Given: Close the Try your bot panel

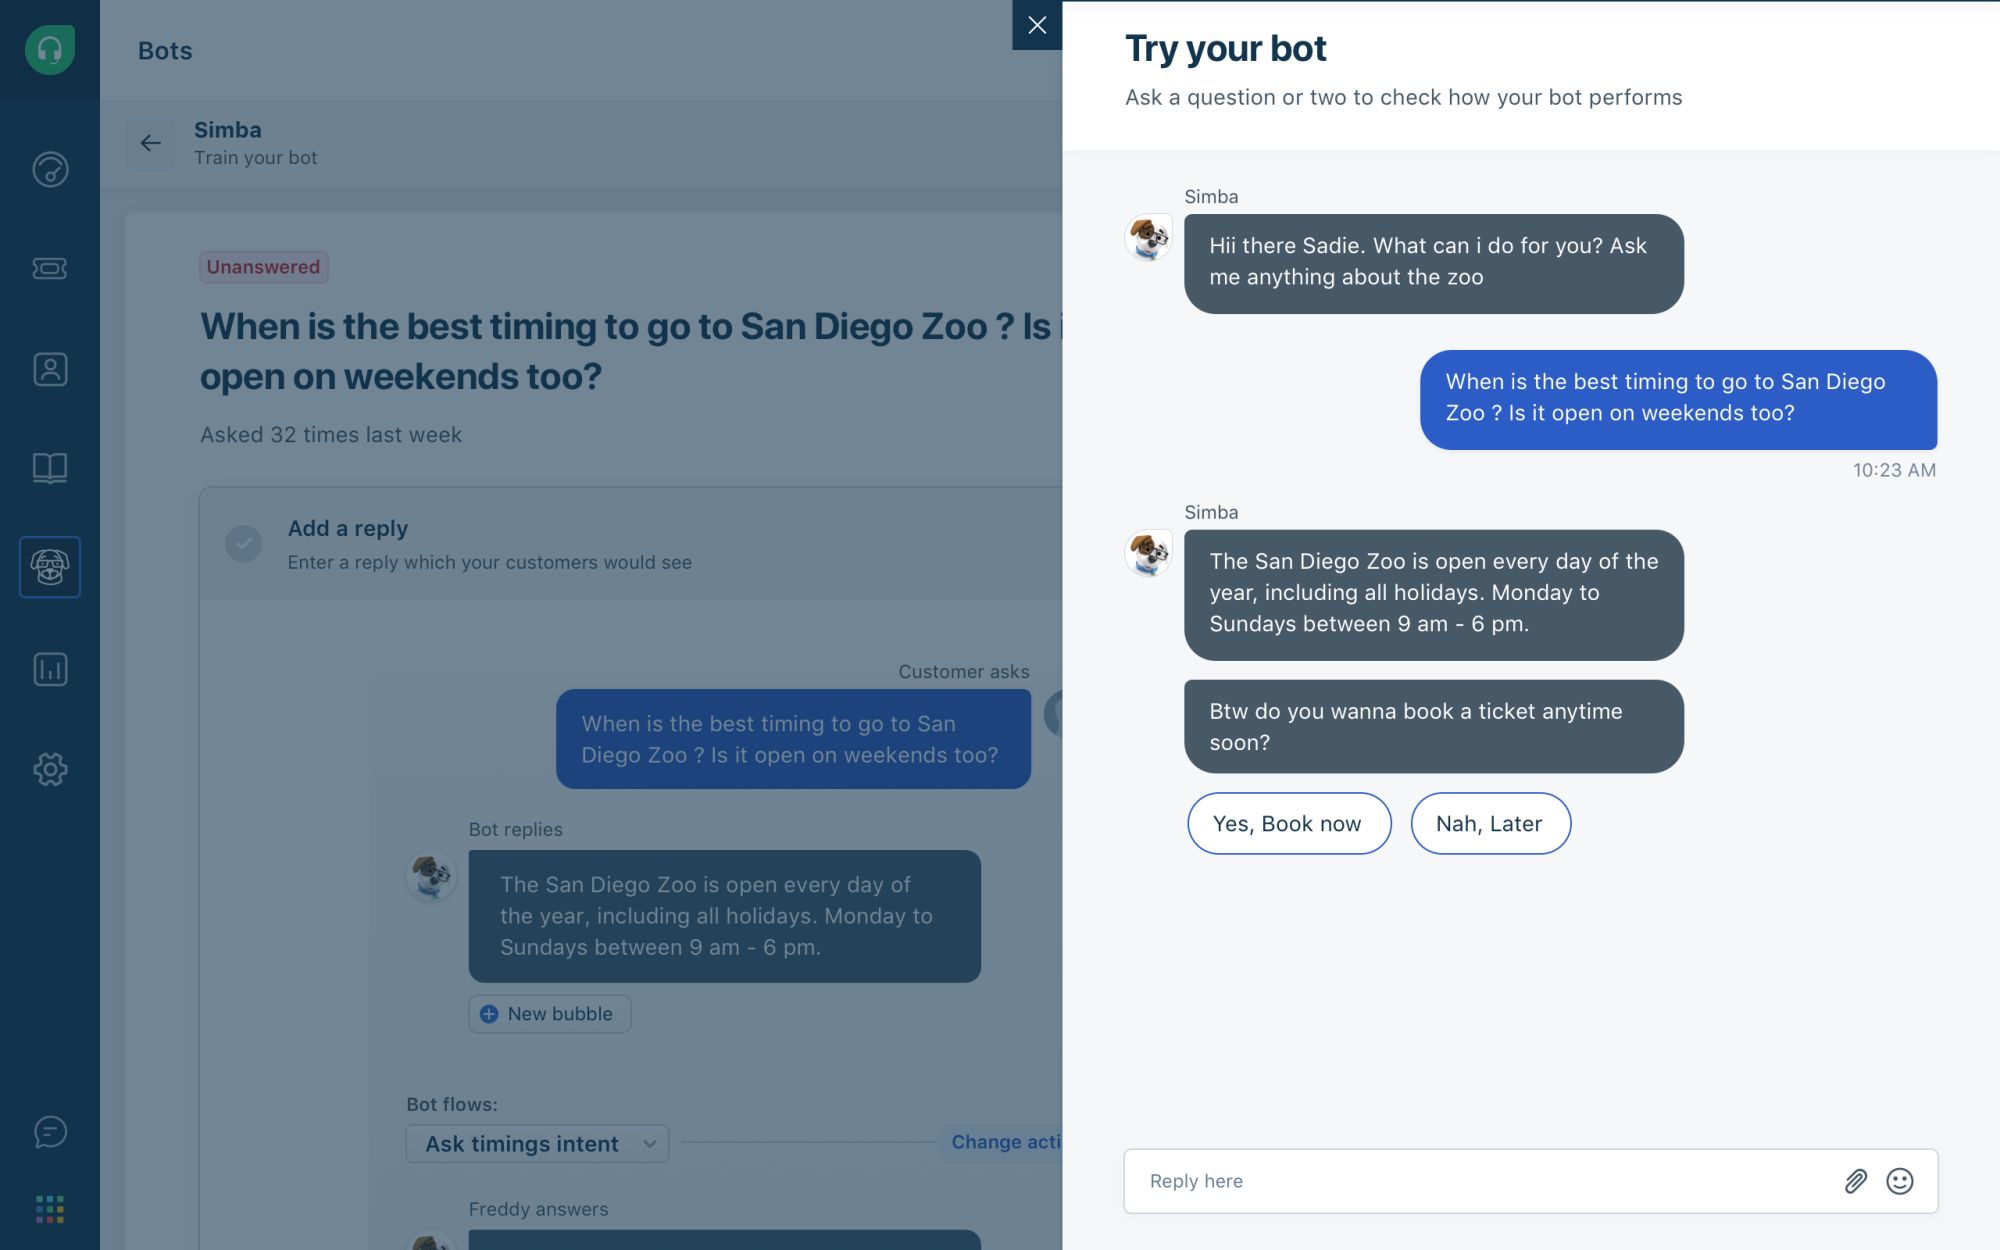Looking at the screenshot, I should click(1037, 25).
